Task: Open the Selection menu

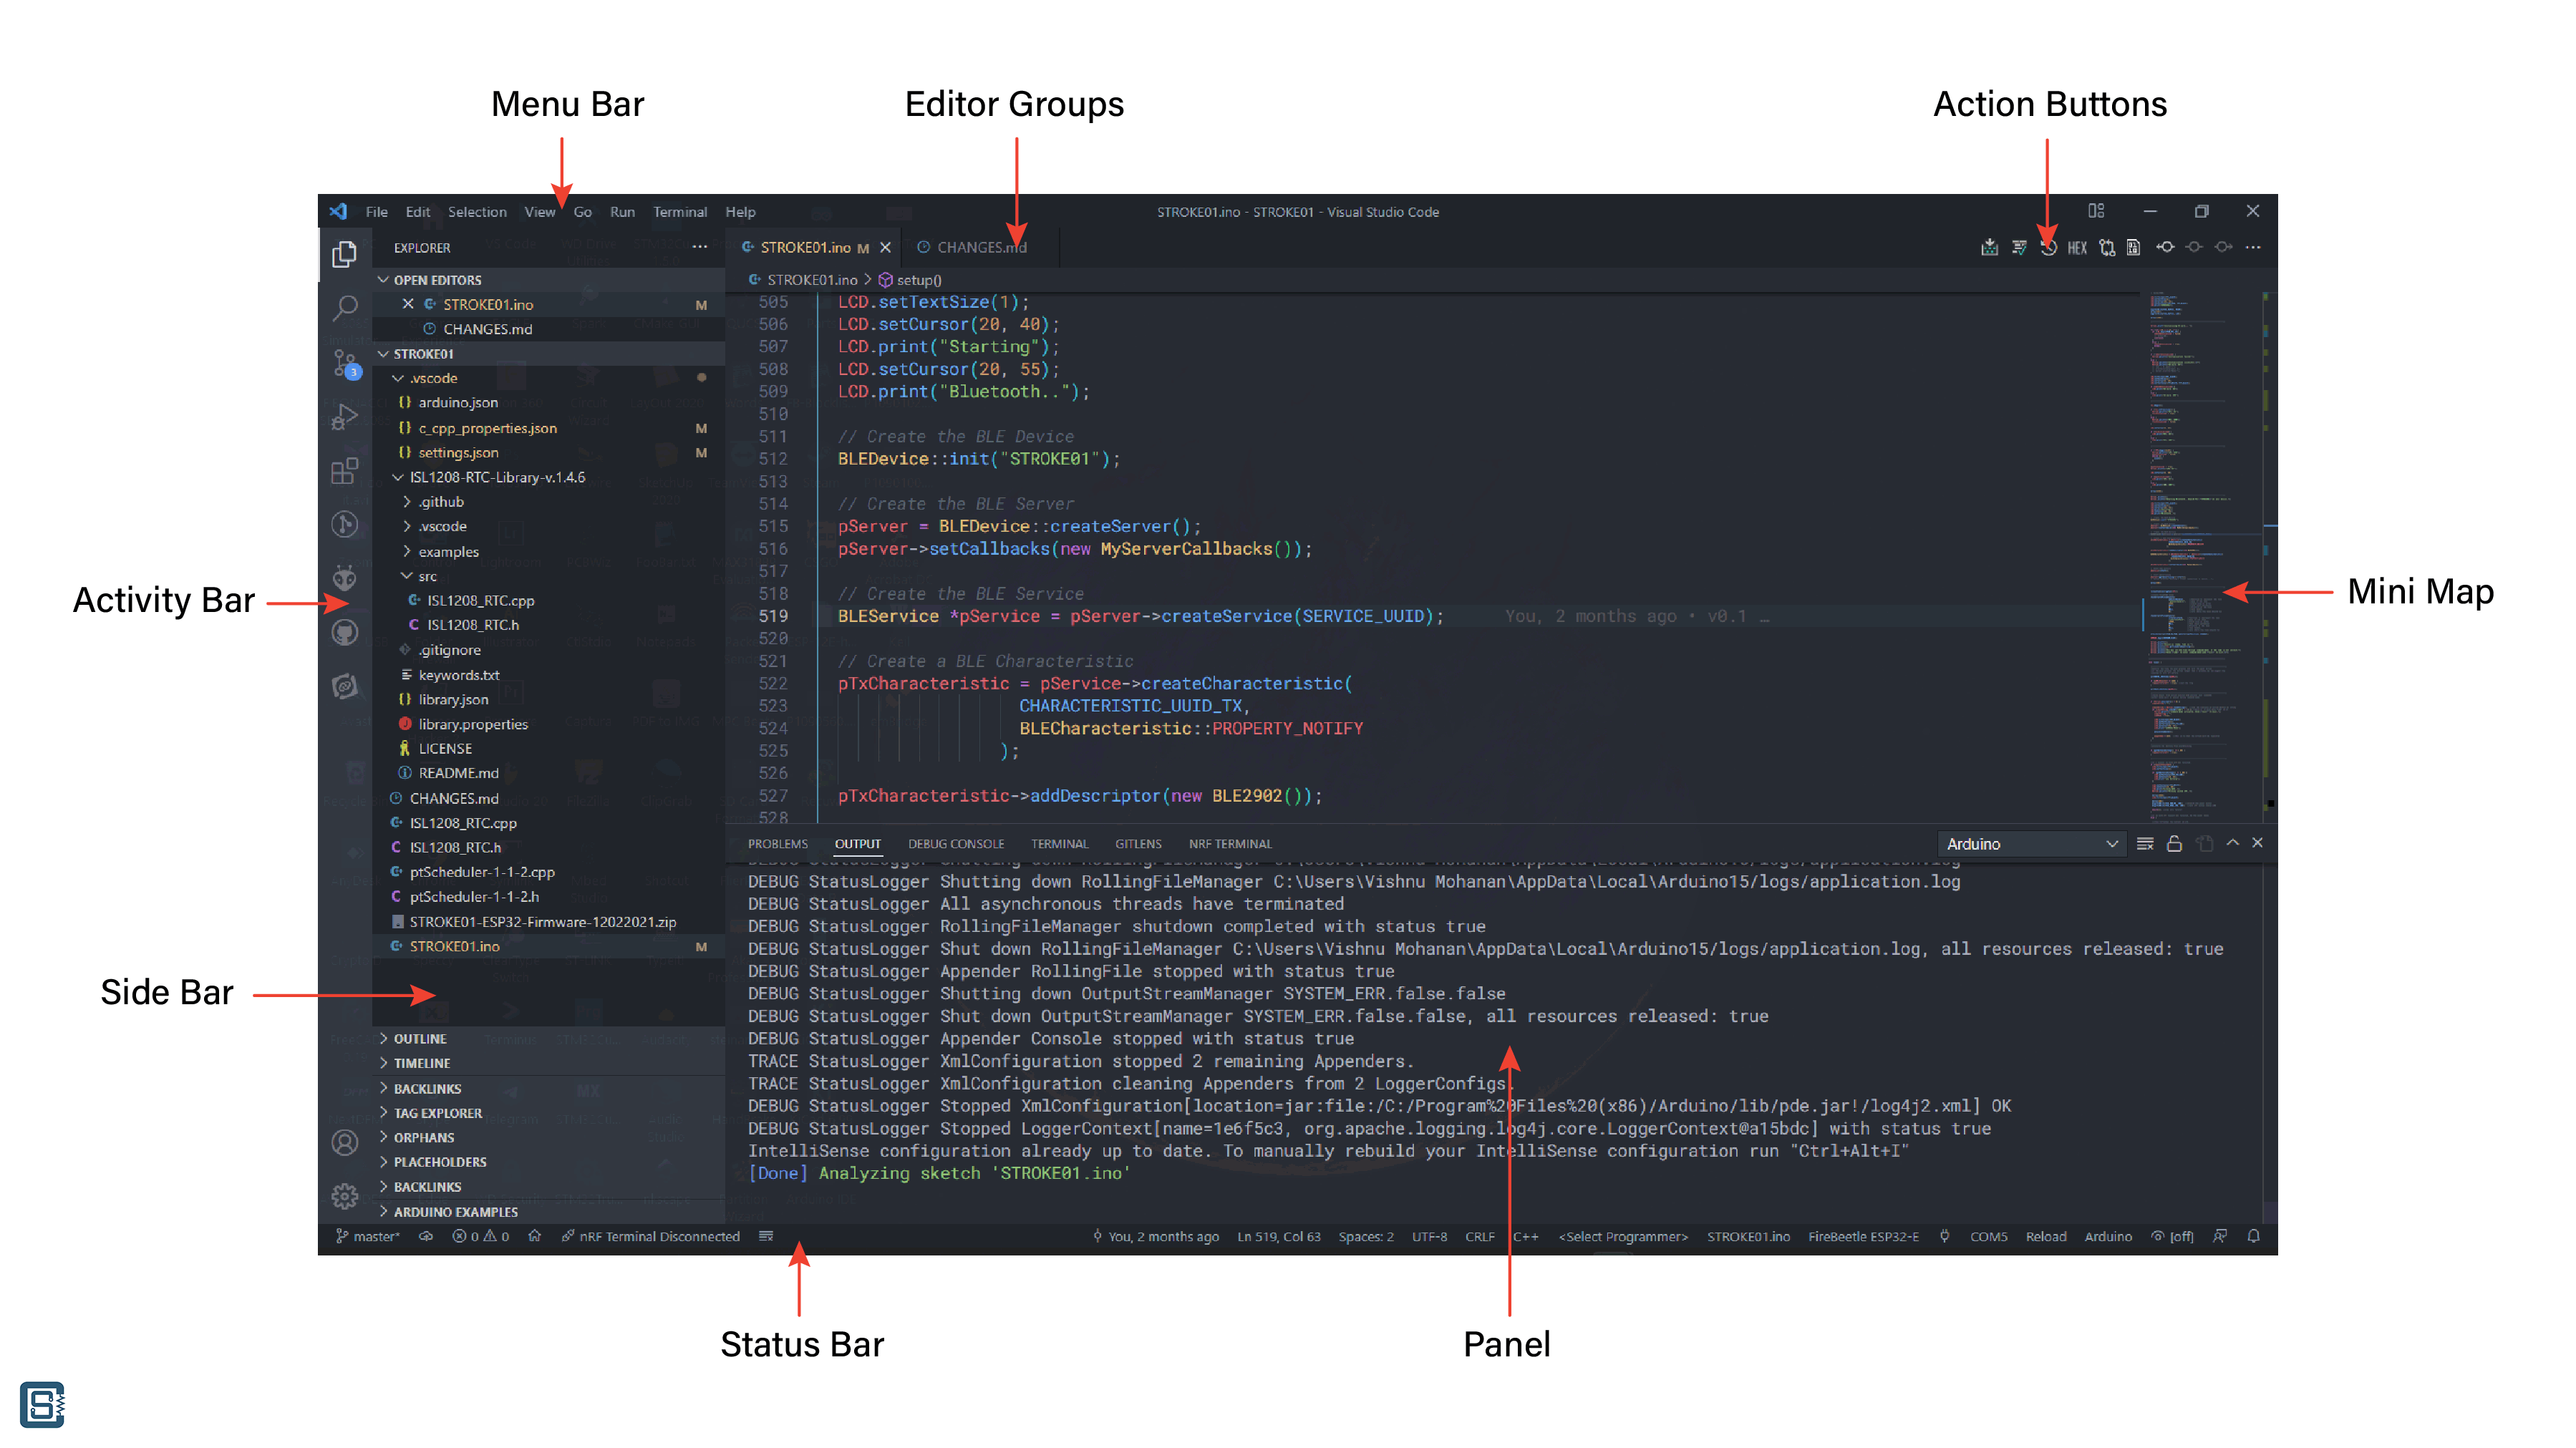Action: pos(477,212)
